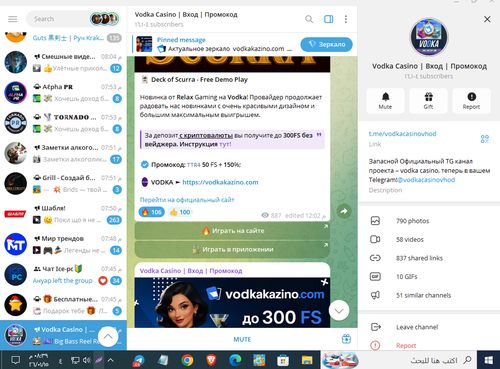Toggle the right info sidebar panel
The height and width of the screenshot is (369, 500).
[x=329, y=19]
